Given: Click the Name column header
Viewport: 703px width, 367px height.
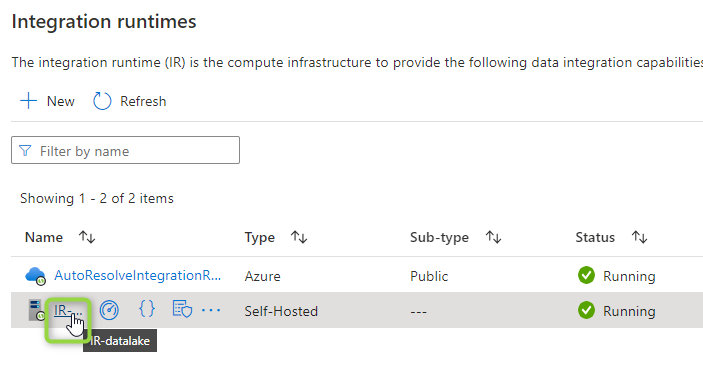Looking at the screenshot, I should 44,237.
